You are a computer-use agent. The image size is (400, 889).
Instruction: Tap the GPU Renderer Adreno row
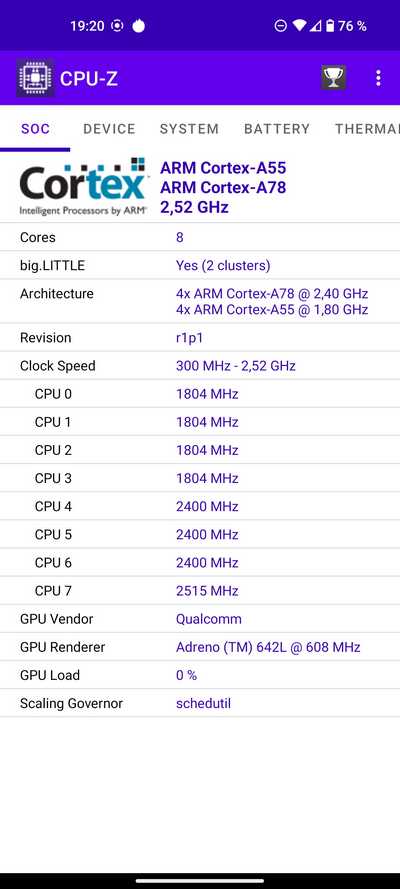200,647
